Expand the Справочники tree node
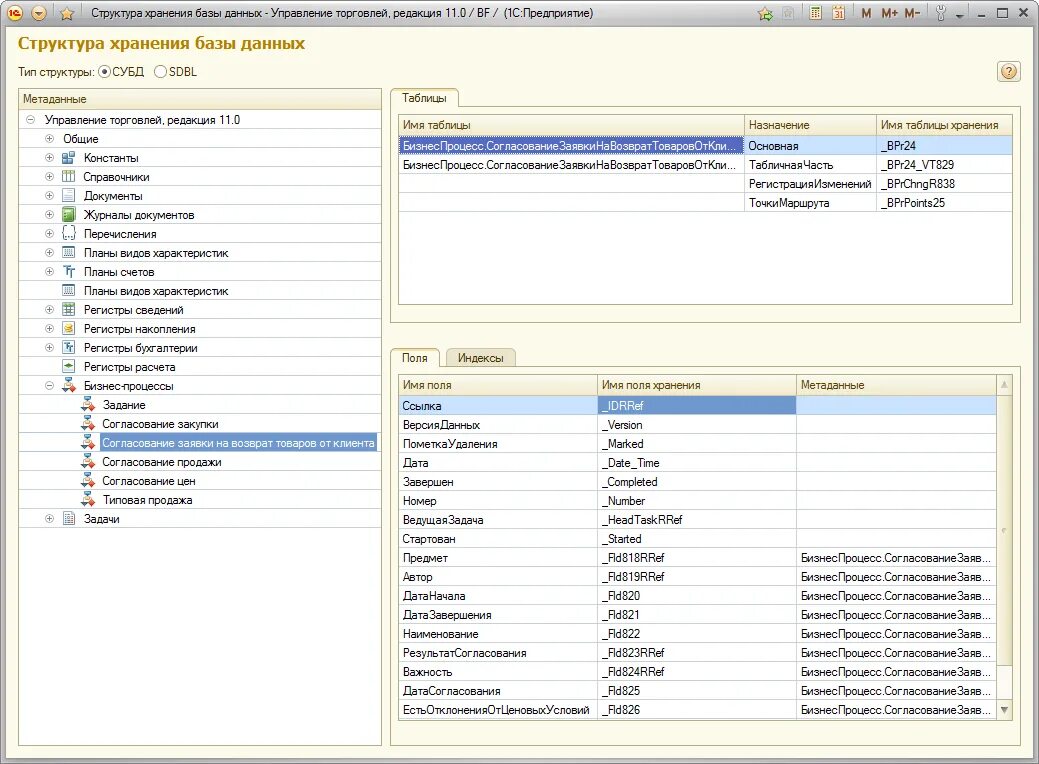This screenshot has height=764, width=1039. [49, 177]
